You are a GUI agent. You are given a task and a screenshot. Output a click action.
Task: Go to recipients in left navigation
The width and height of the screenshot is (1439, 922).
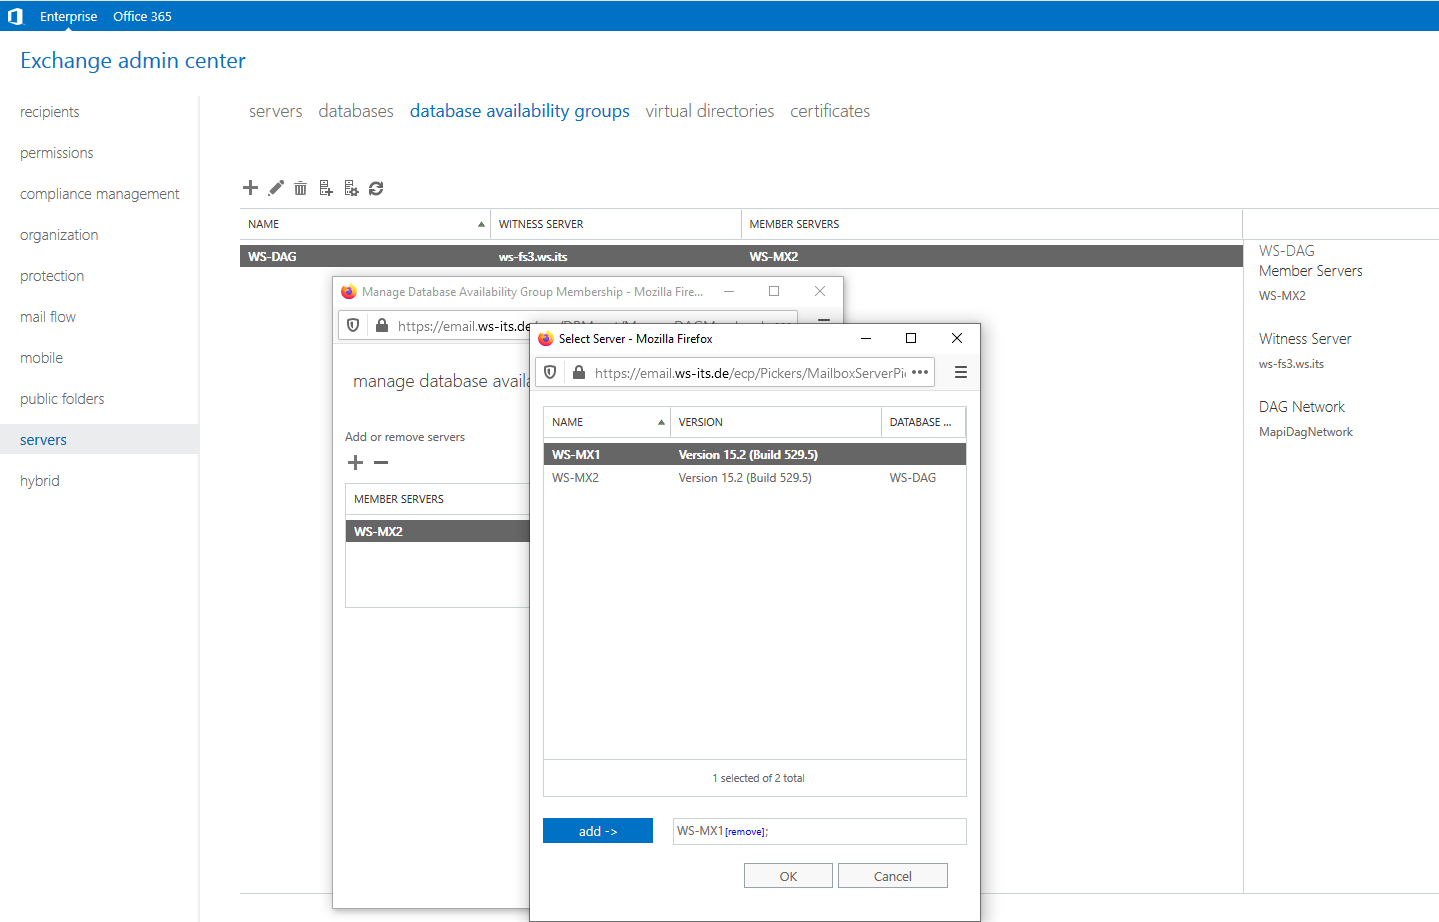50,112
